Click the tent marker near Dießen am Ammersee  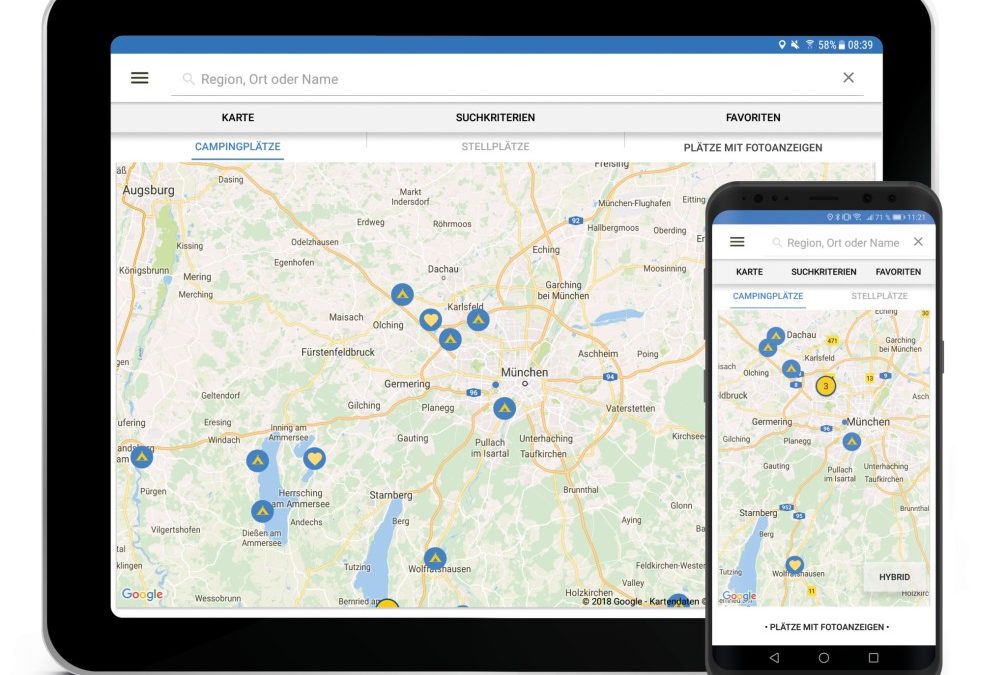(262, 511)
